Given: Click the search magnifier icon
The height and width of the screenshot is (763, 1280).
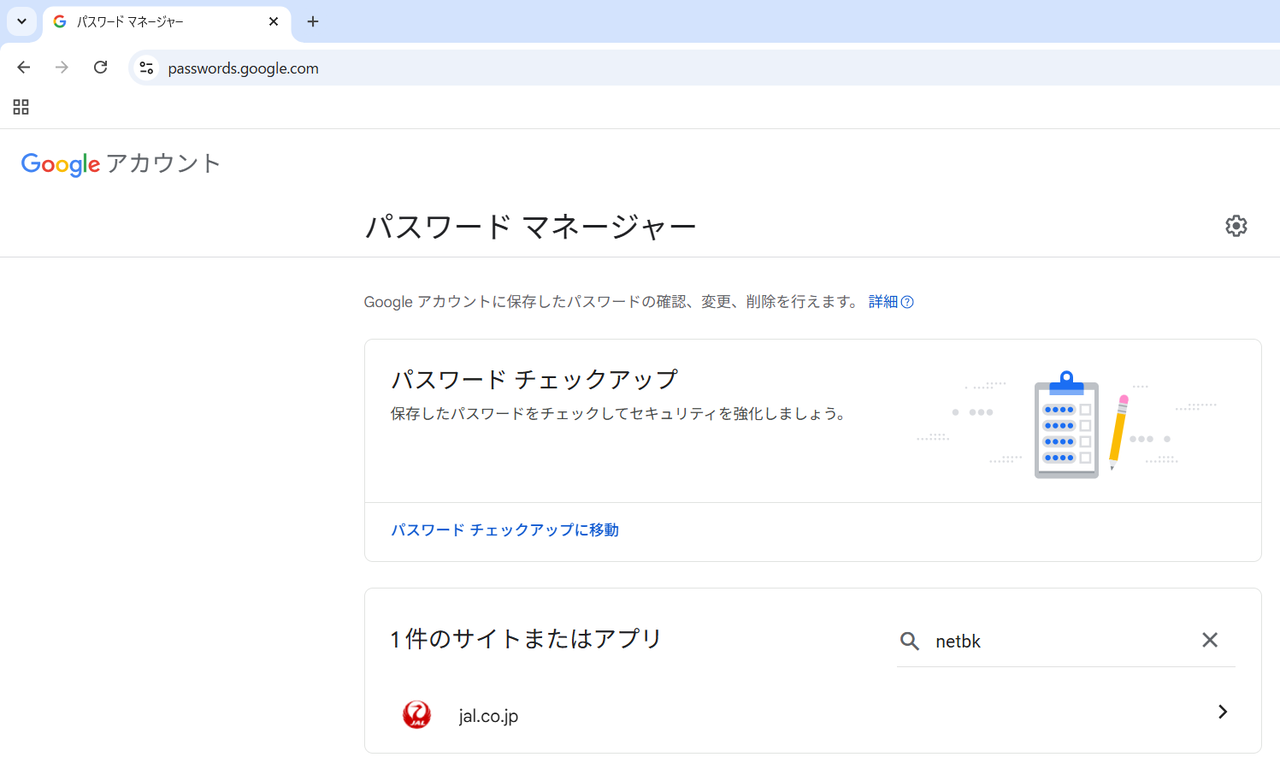Looking at the screenshot, I should pyautogui.click(x=910, y=641).
